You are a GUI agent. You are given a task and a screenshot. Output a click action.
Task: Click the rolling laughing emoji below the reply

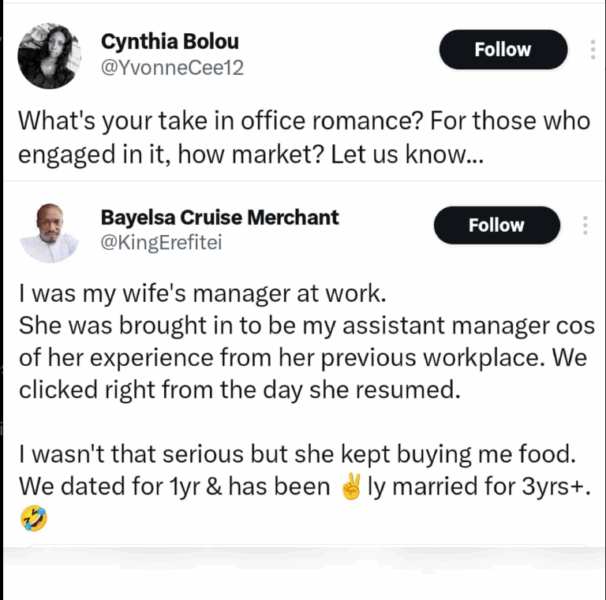[x=32, y=519]
